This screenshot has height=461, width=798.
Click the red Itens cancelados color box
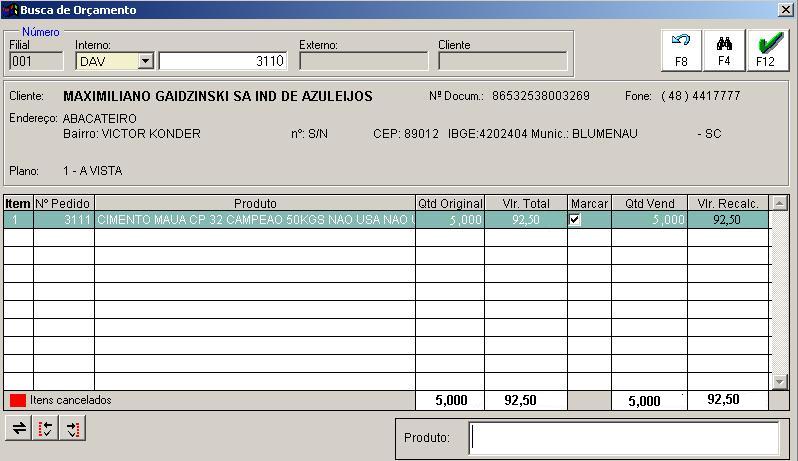click(x=18, y=400)
